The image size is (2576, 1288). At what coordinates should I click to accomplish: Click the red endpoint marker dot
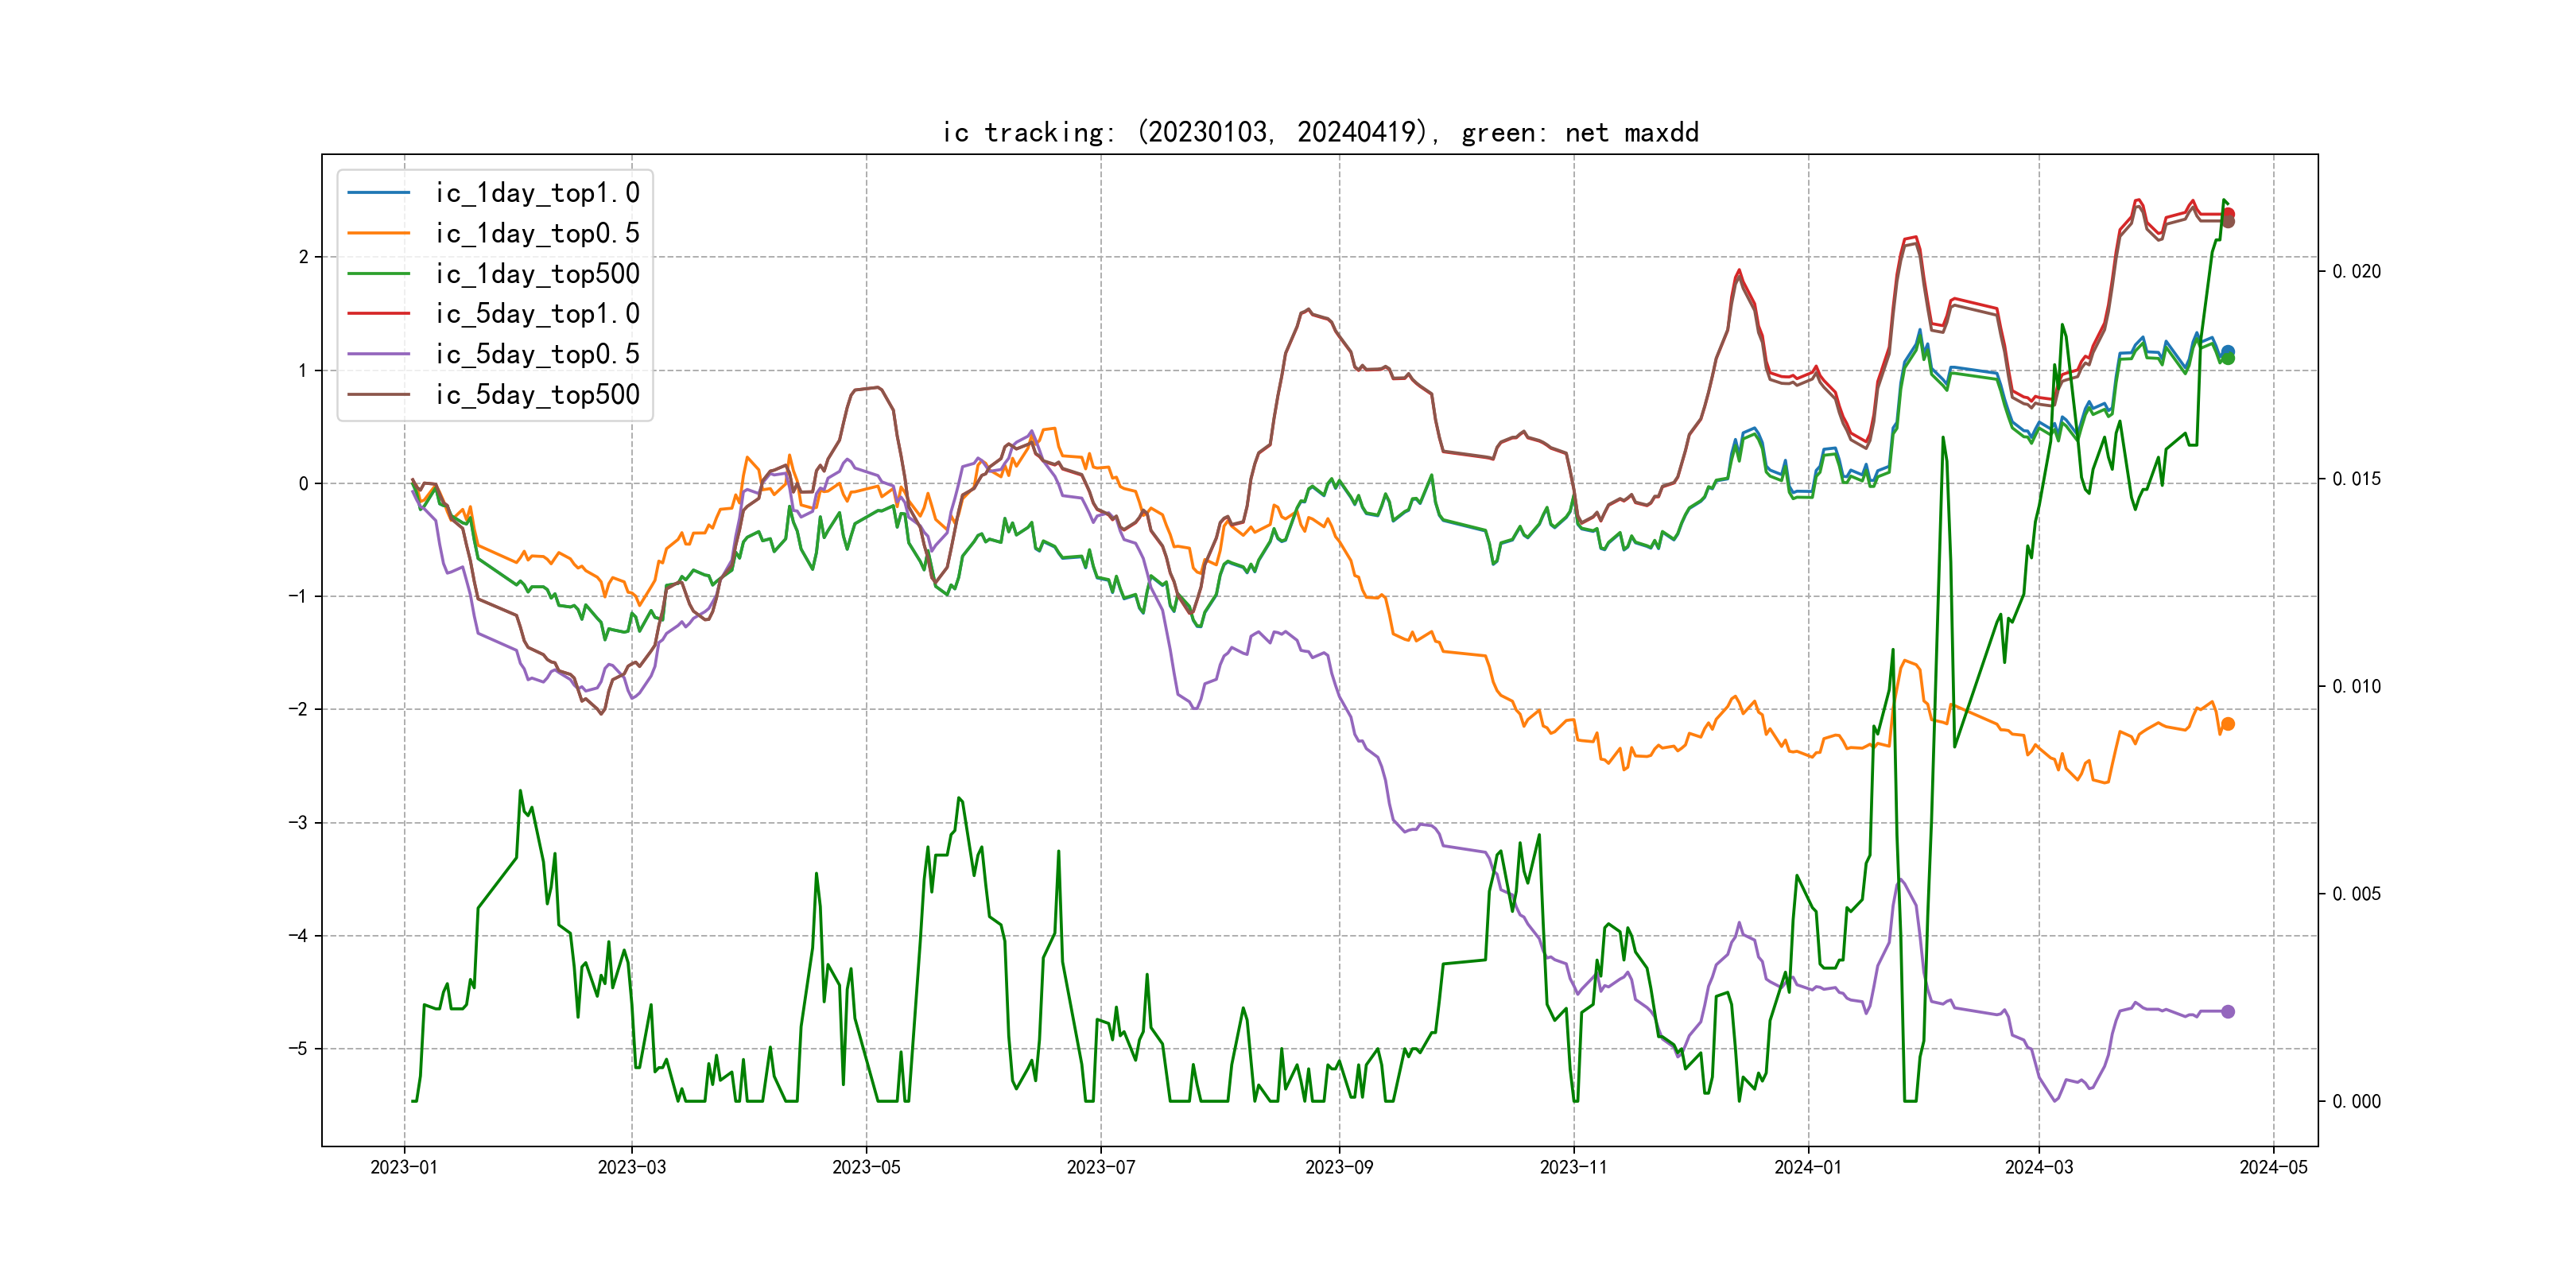click(2228, 213)
